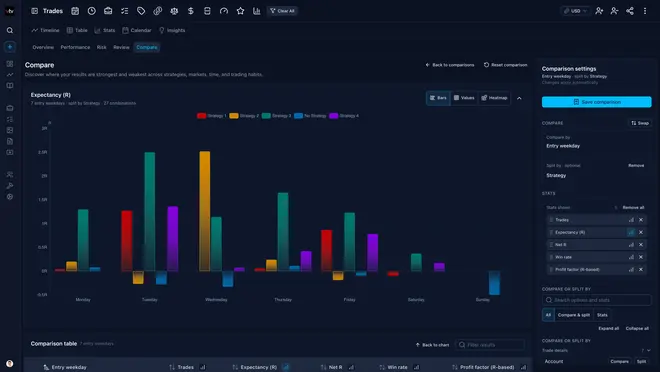Click the balance scale filter icon
The width and height of the screenshot is (660, 372).
[x=174, y=11]
